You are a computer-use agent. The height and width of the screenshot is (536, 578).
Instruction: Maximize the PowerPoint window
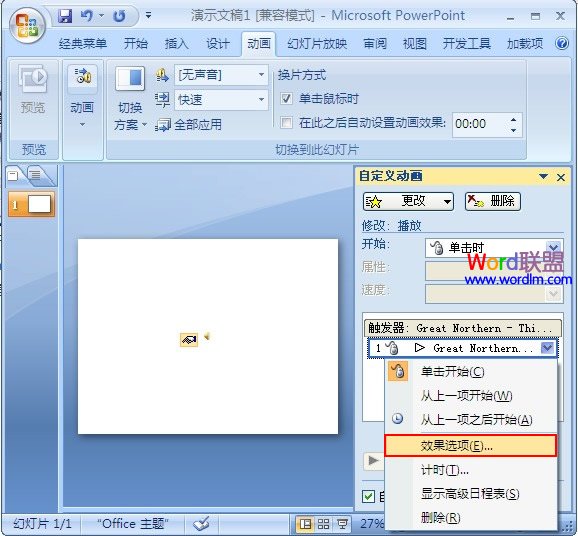coord(535,16)
